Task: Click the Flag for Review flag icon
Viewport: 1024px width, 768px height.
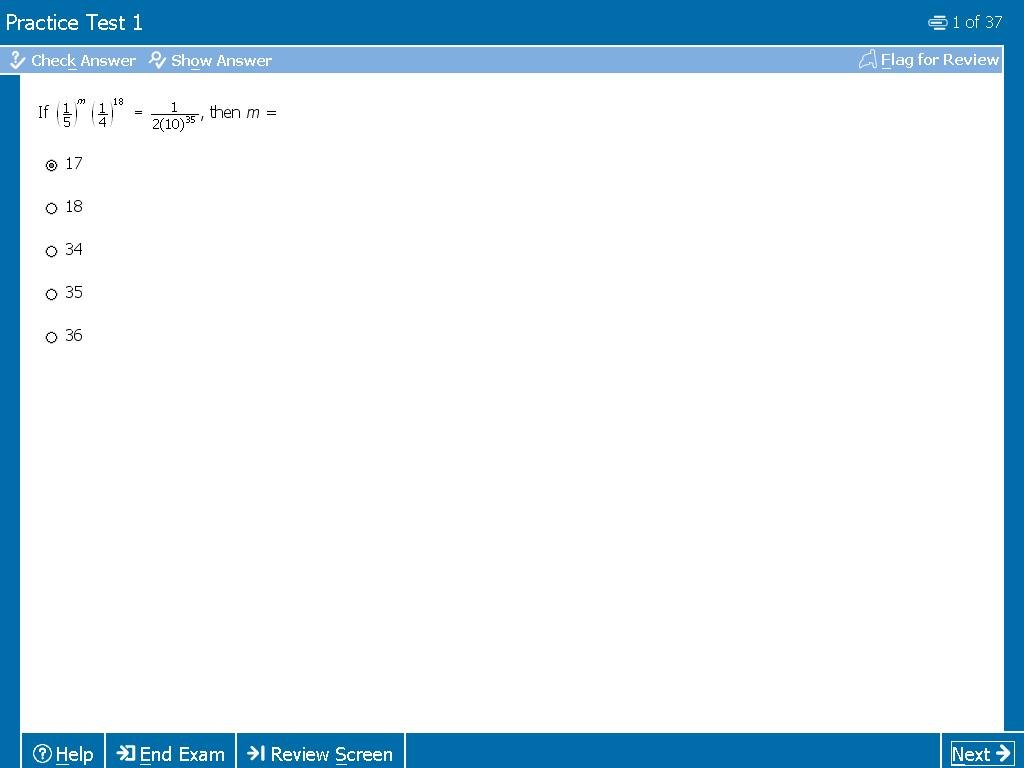Action: point(867,59)
